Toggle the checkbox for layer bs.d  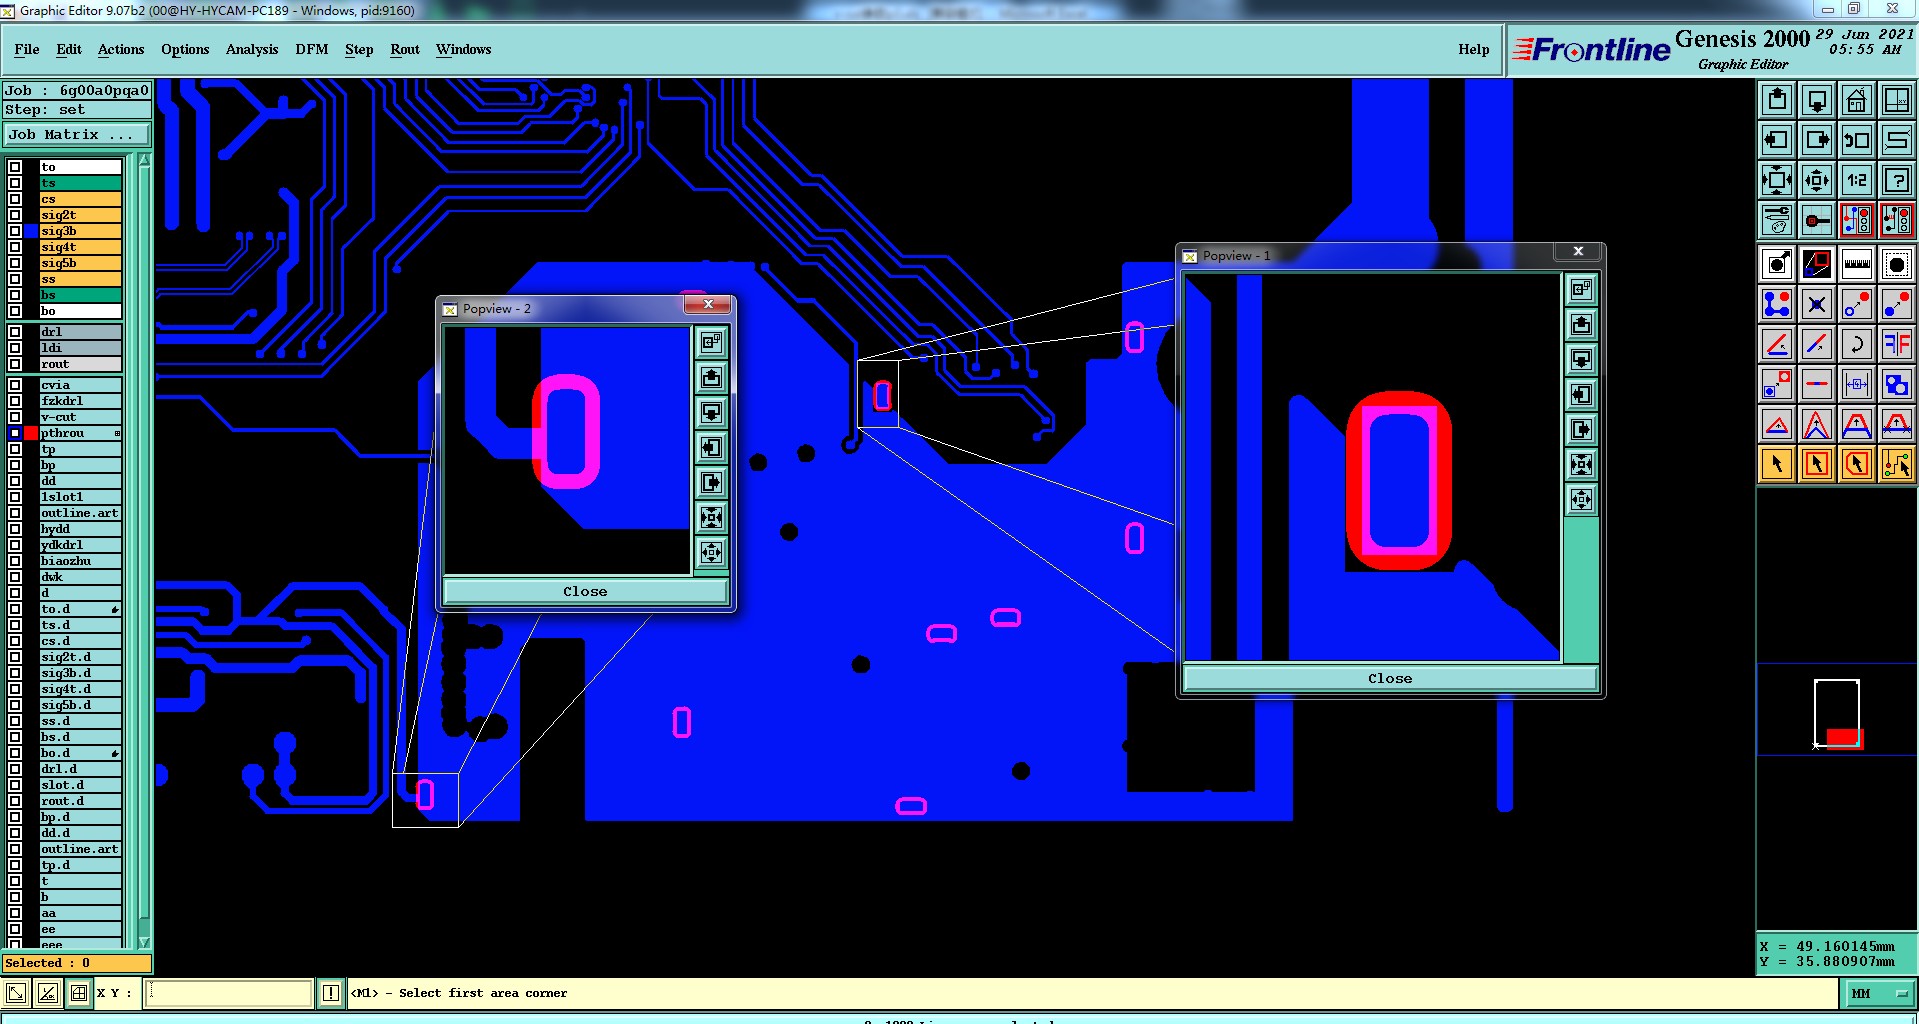tap(15, 737)
